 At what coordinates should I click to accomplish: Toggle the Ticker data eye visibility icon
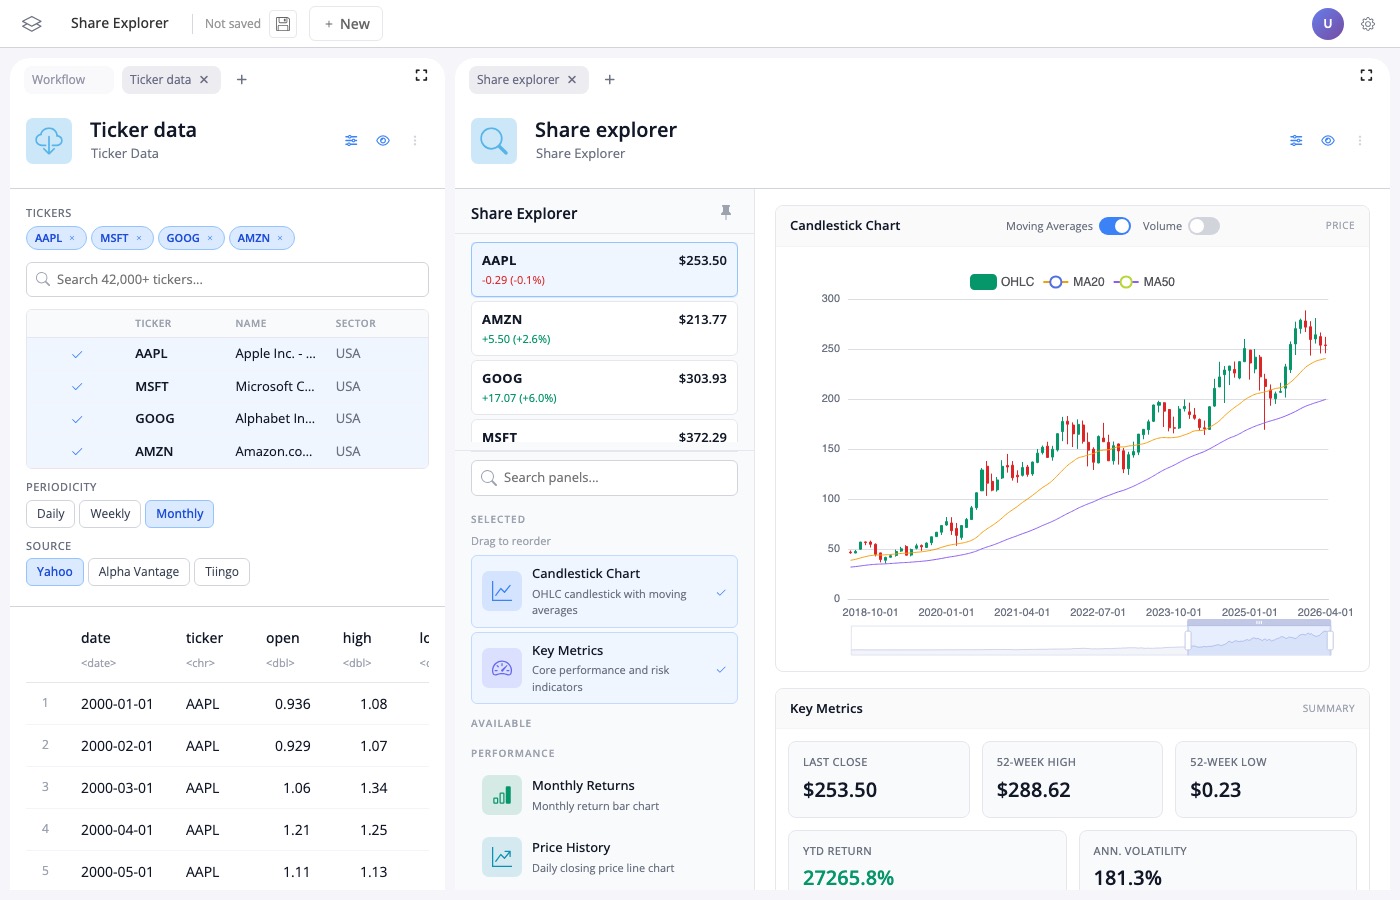pos(383,141)
